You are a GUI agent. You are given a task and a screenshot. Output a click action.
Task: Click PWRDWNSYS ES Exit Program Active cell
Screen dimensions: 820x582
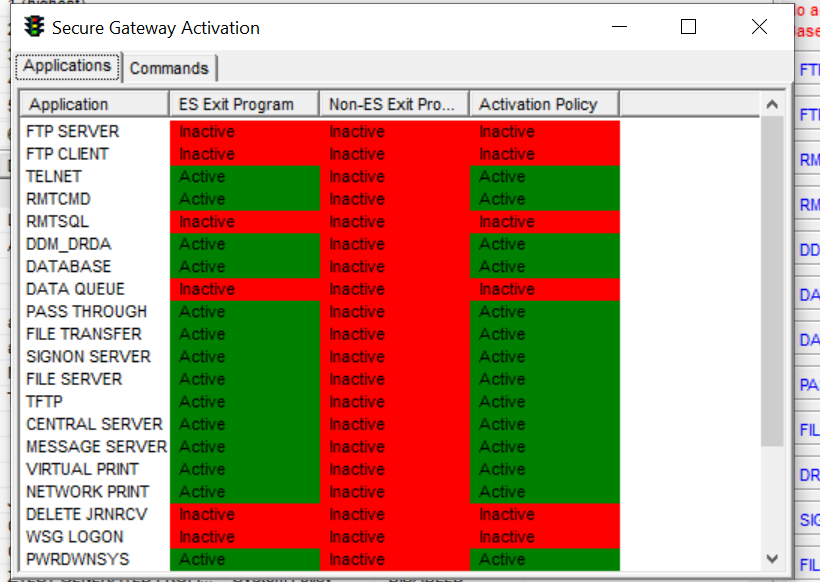pyautogui.click(x=245, y=559)
